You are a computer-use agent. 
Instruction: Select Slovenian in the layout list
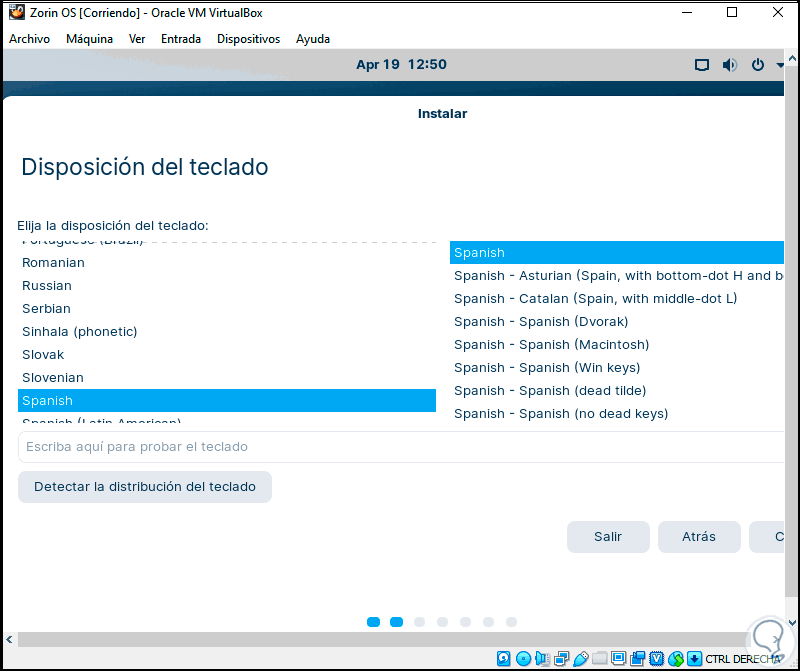(x=227, y=377)
